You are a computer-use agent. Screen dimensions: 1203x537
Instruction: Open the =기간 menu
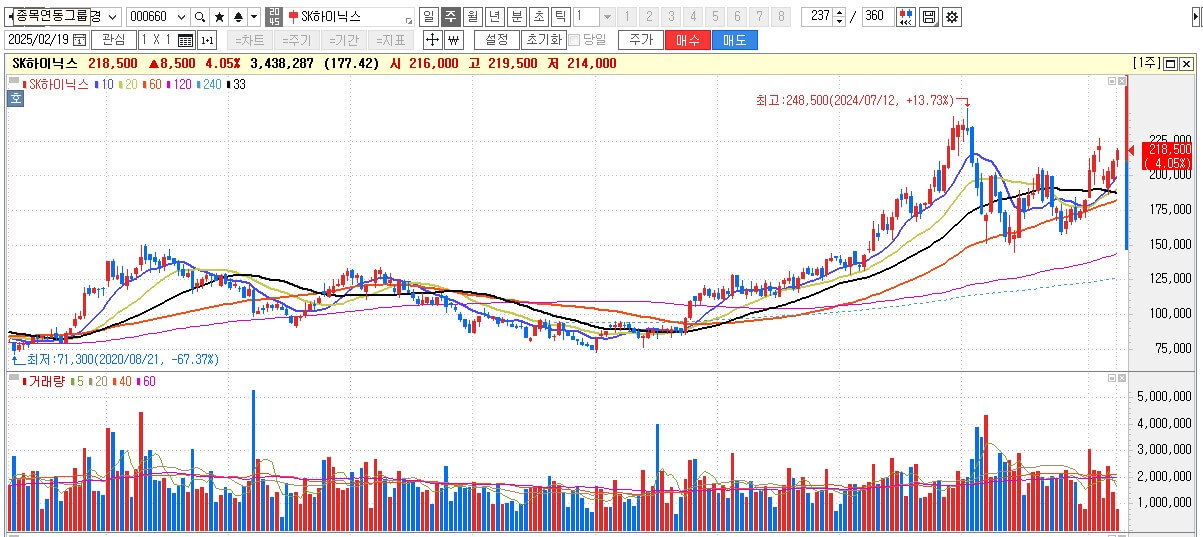345,40
